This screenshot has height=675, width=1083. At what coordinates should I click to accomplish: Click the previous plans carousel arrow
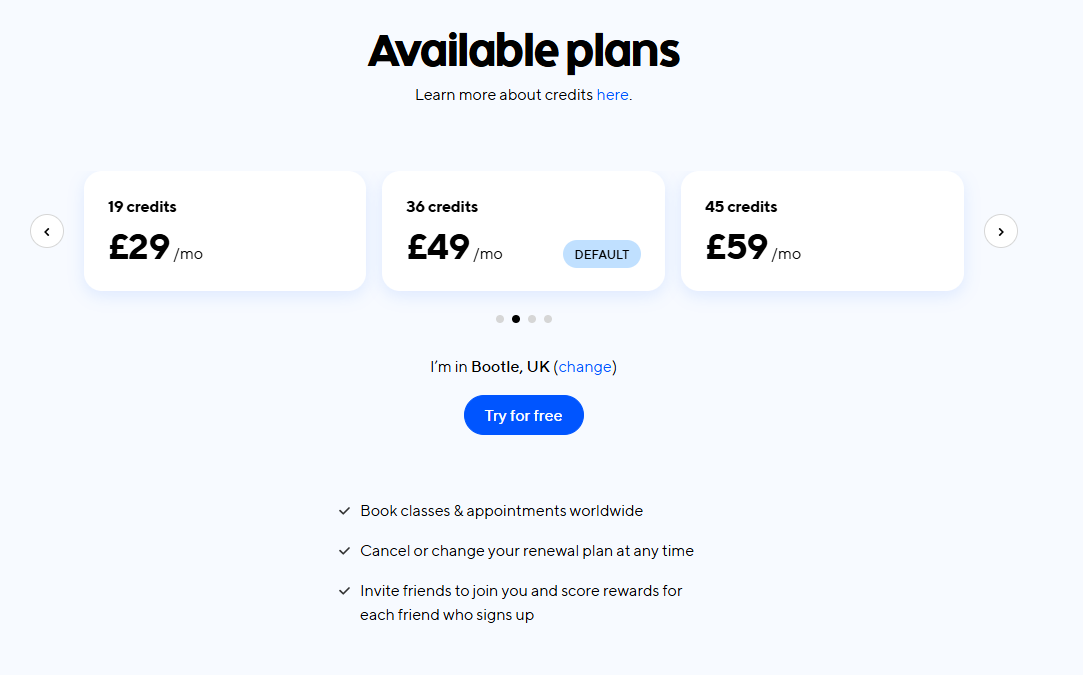coord(47,231)
